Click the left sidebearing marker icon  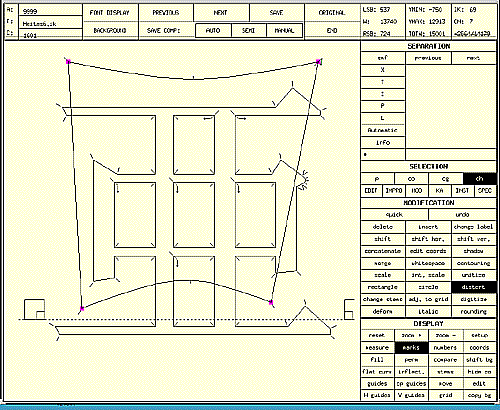(34, 309)
